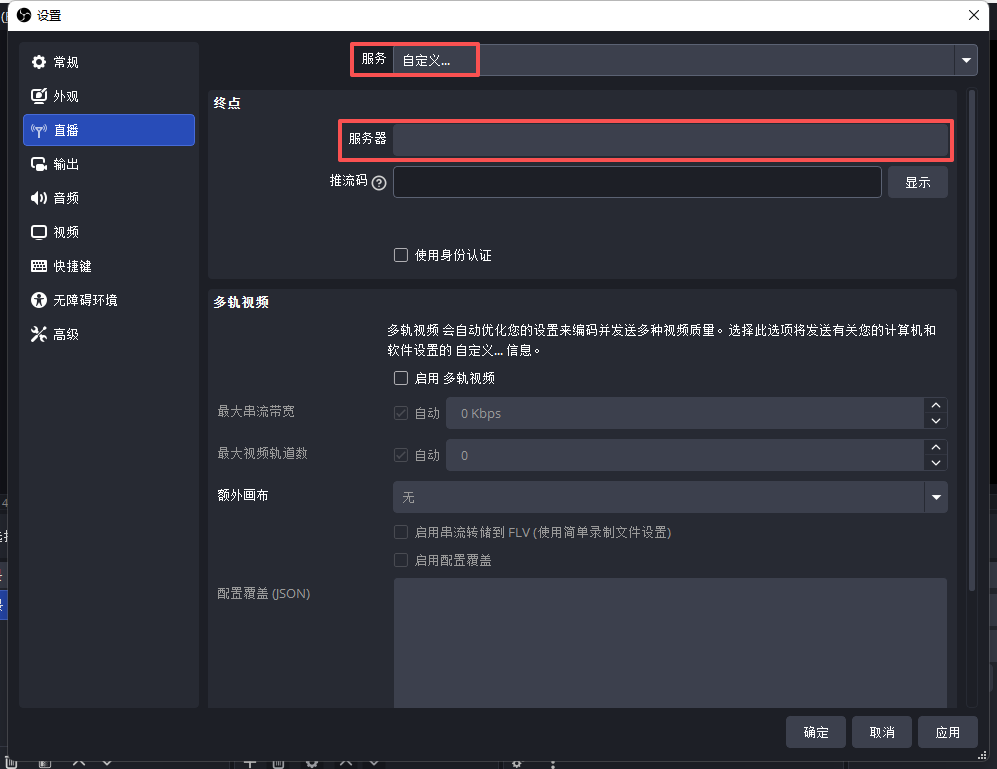Click the 应用 apply button
The image size is (997, 769).
pos(947,731)
